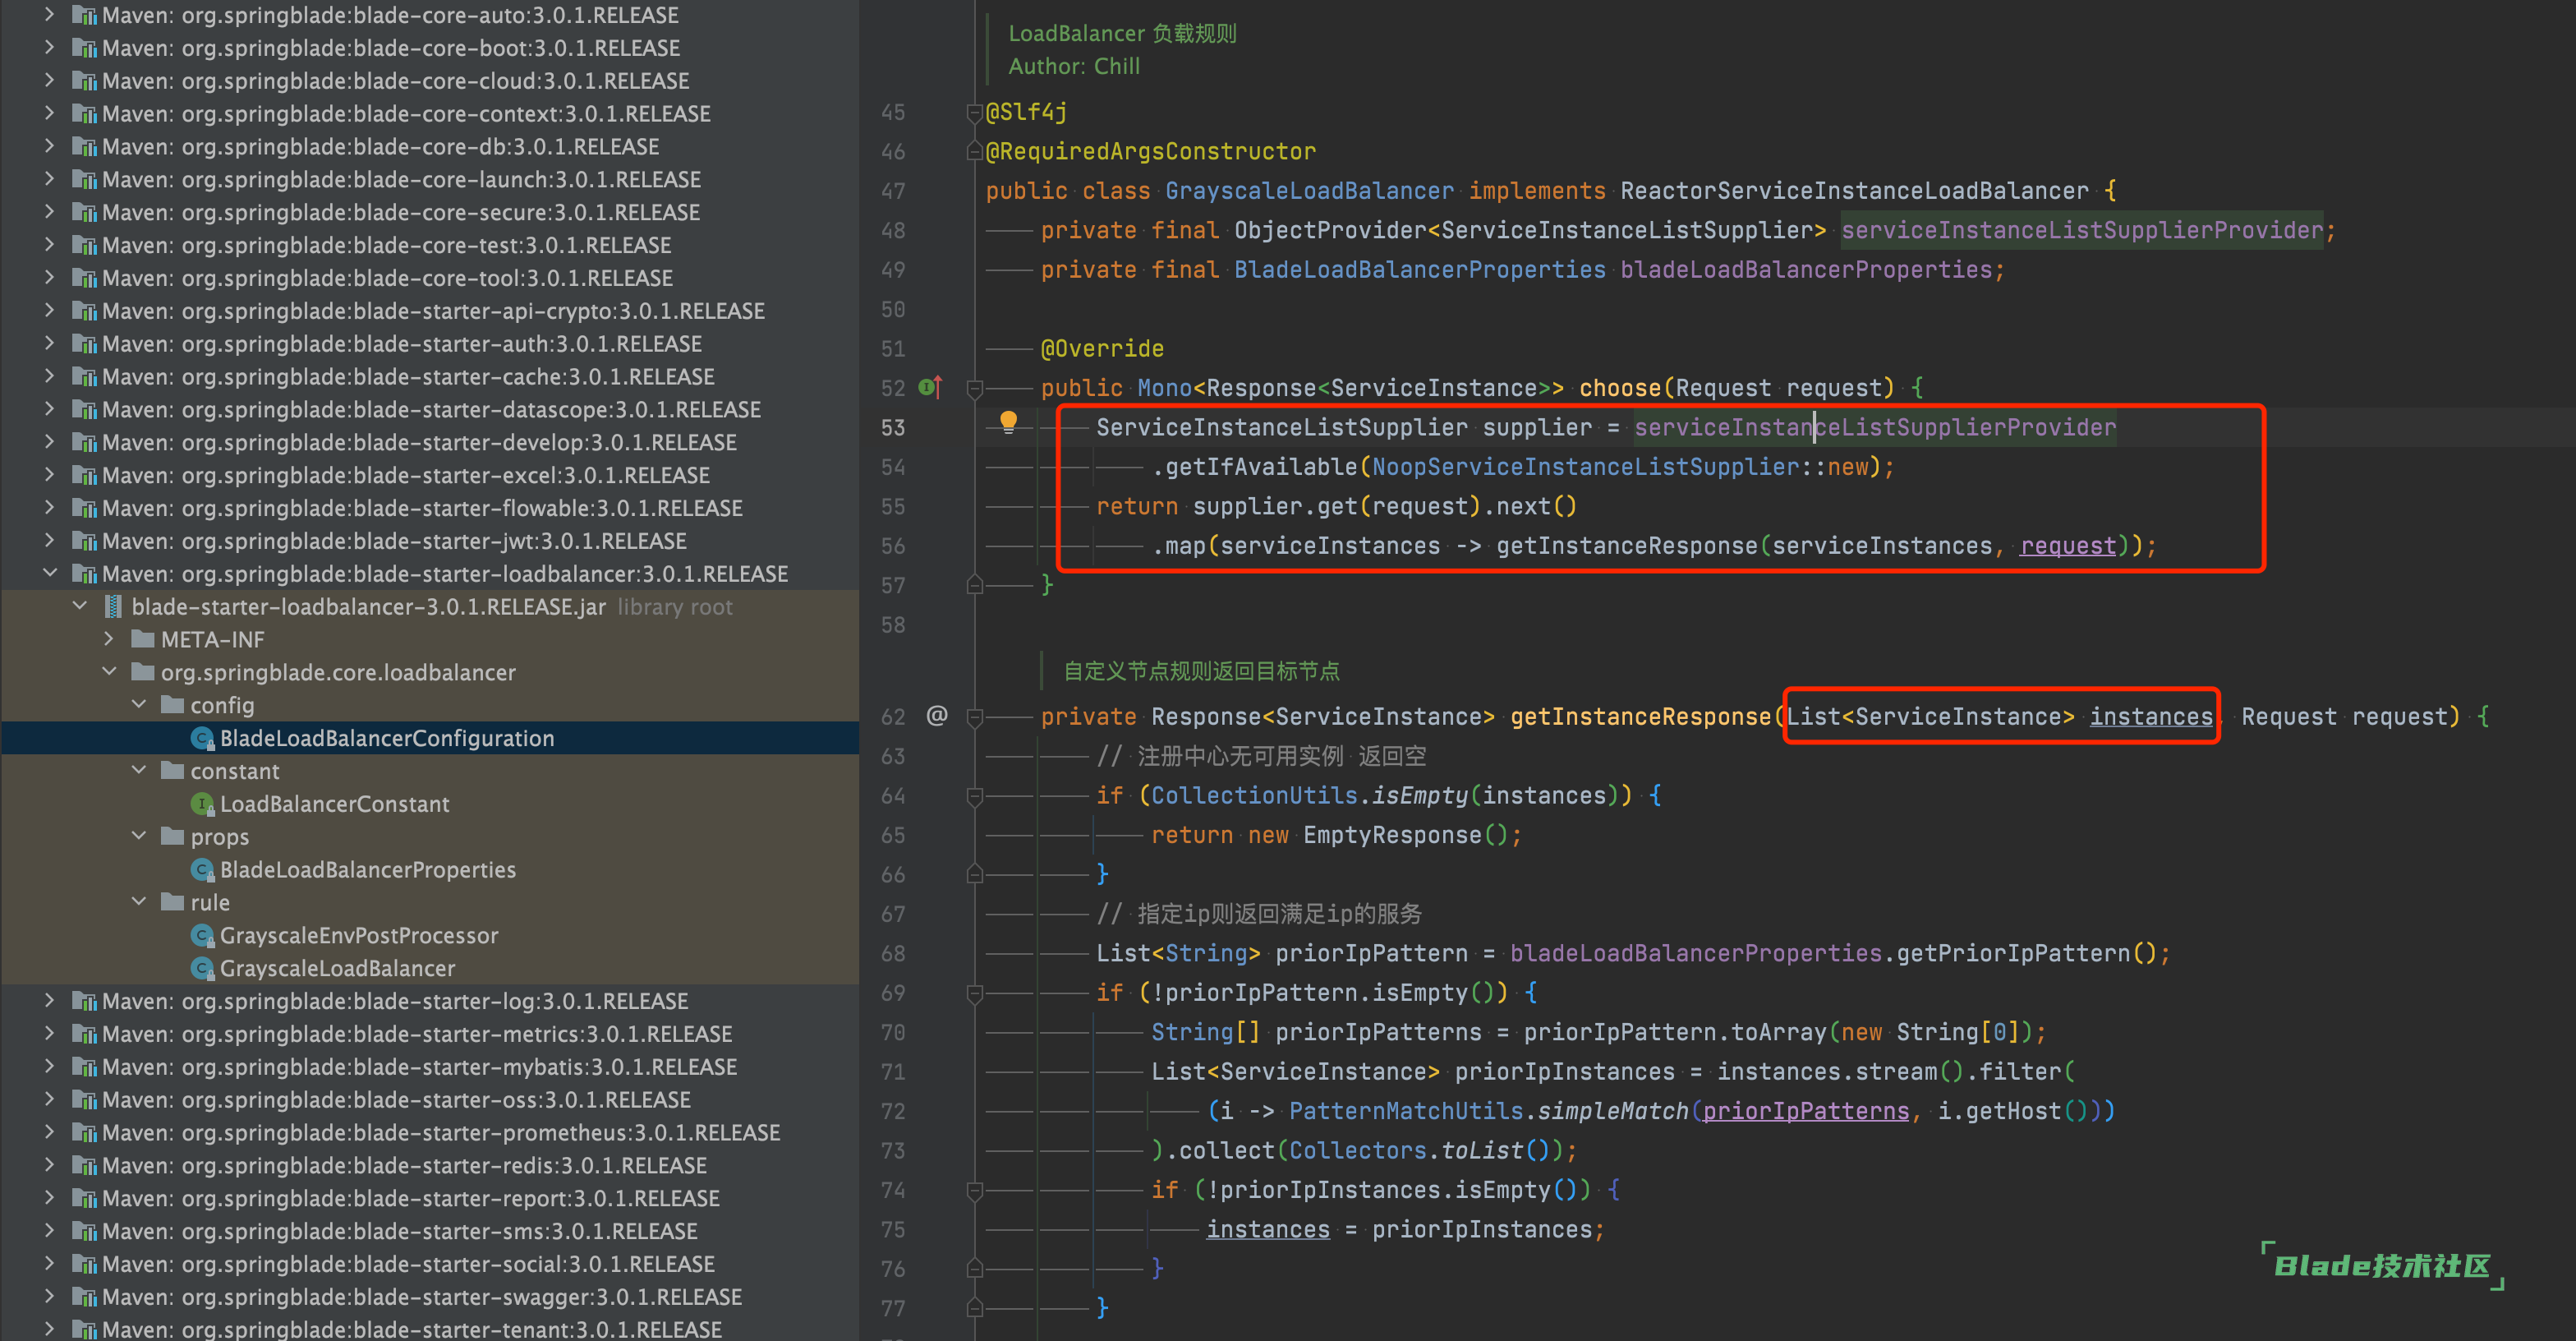
Task: Click the underlined instances parameter on line 62
Action: click(x=2151, y=717)
